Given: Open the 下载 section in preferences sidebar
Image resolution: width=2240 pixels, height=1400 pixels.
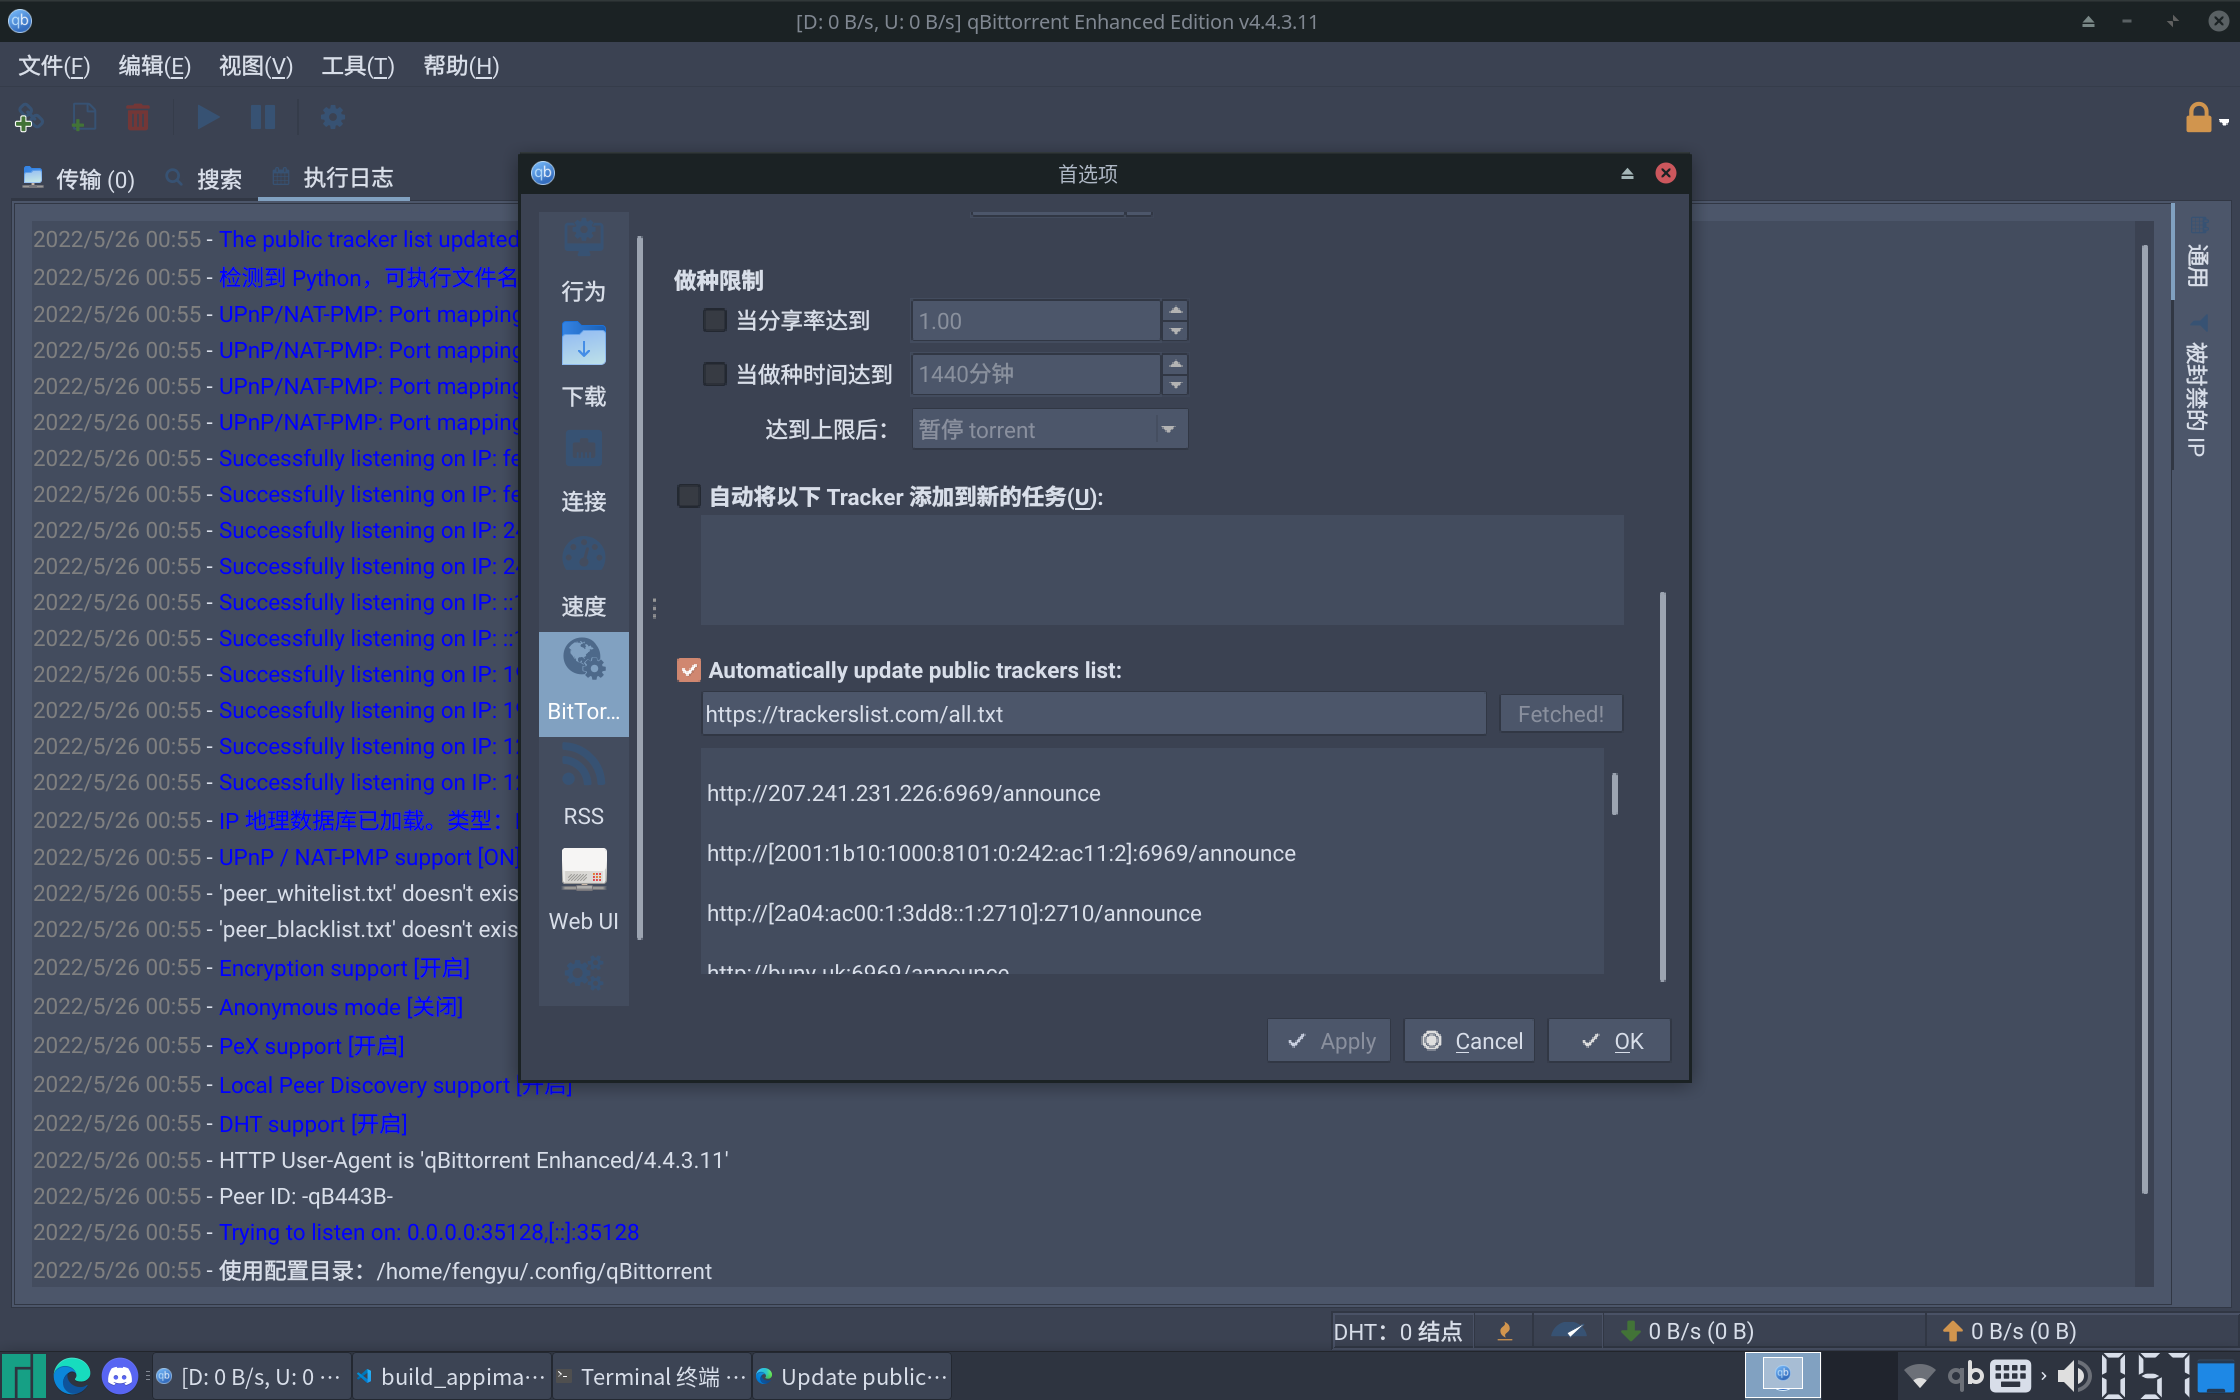Looking at the screenshot, I should (583, 368).
